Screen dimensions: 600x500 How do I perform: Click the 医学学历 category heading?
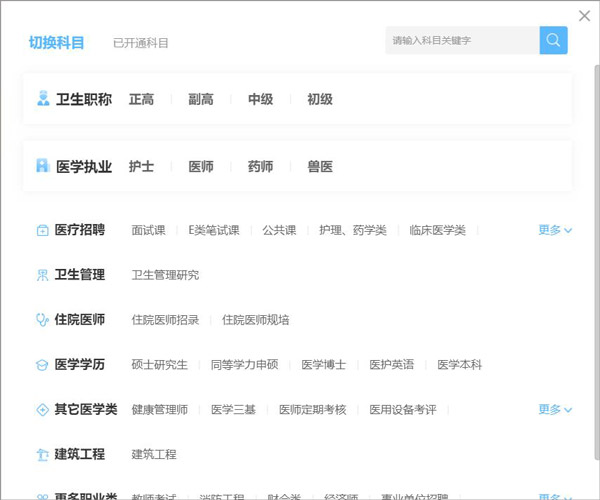[80, 364]
